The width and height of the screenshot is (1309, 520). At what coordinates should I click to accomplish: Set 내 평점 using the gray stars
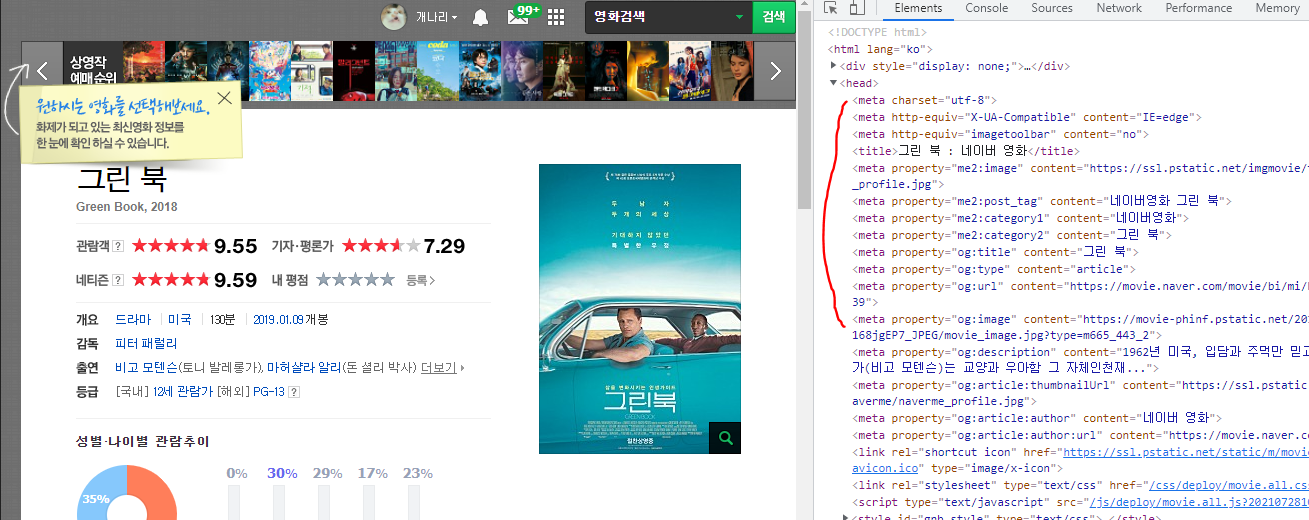355,280
